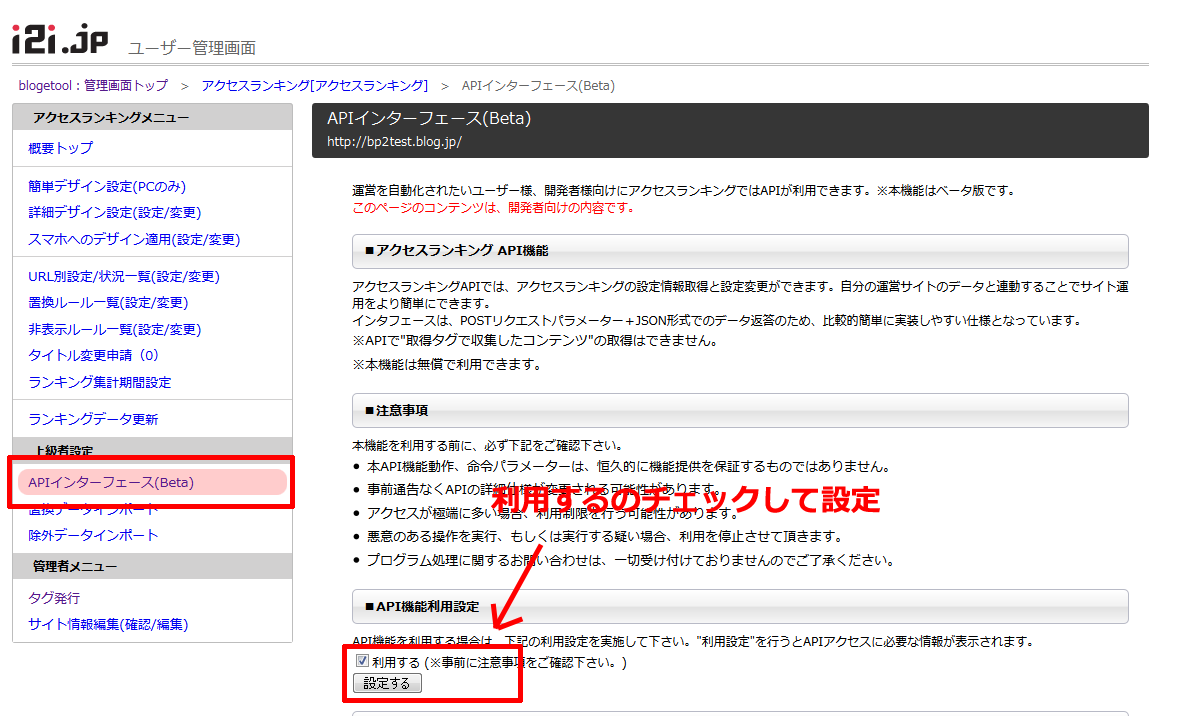Open タグ発行 in 管理者メニュー
The height and width of the screenshot is (716, 1178).
pos(54,598)
